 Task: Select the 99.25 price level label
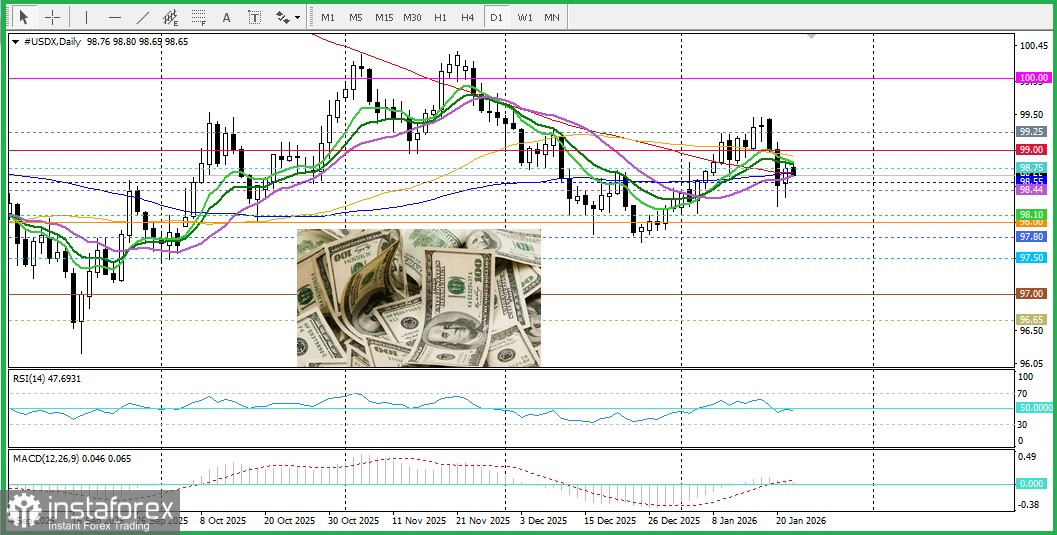[1032, 131]
